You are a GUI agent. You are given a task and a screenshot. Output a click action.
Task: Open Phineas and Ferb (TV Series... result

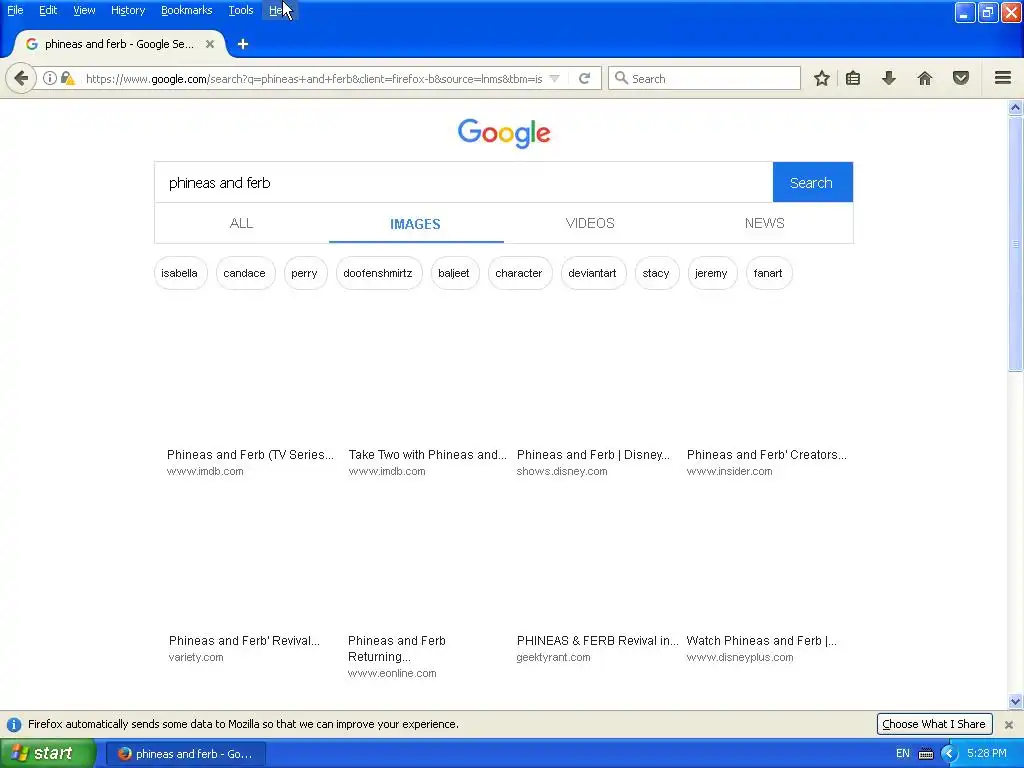tap(250, 455)
